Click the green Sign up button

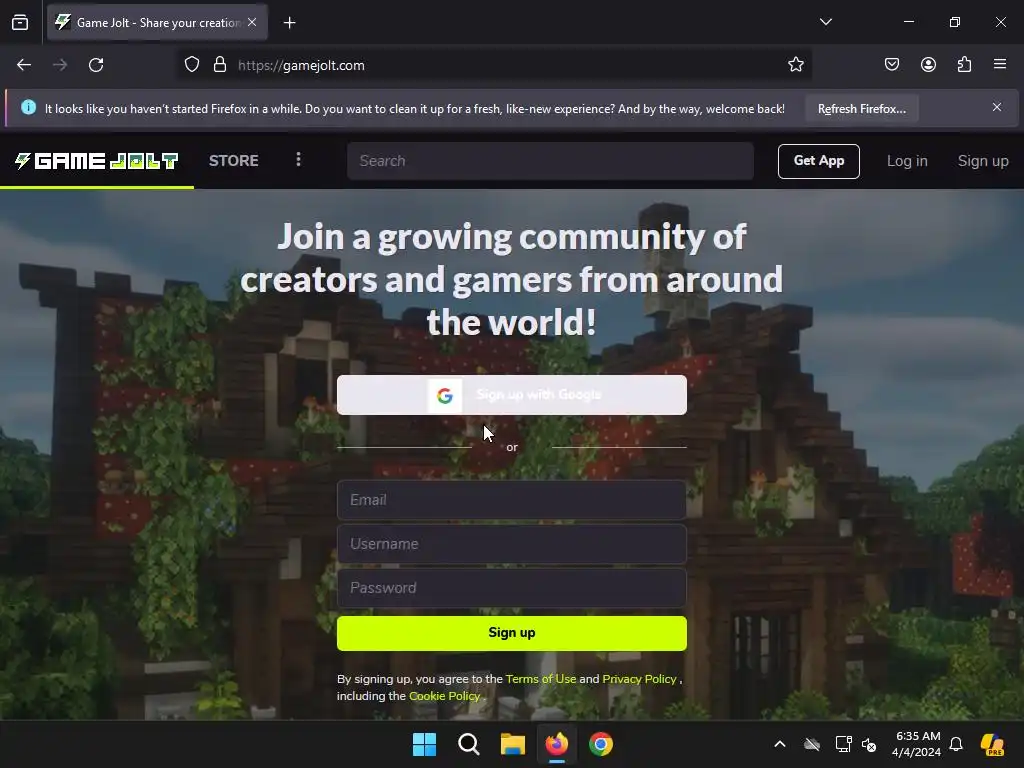tap(511, 633)
